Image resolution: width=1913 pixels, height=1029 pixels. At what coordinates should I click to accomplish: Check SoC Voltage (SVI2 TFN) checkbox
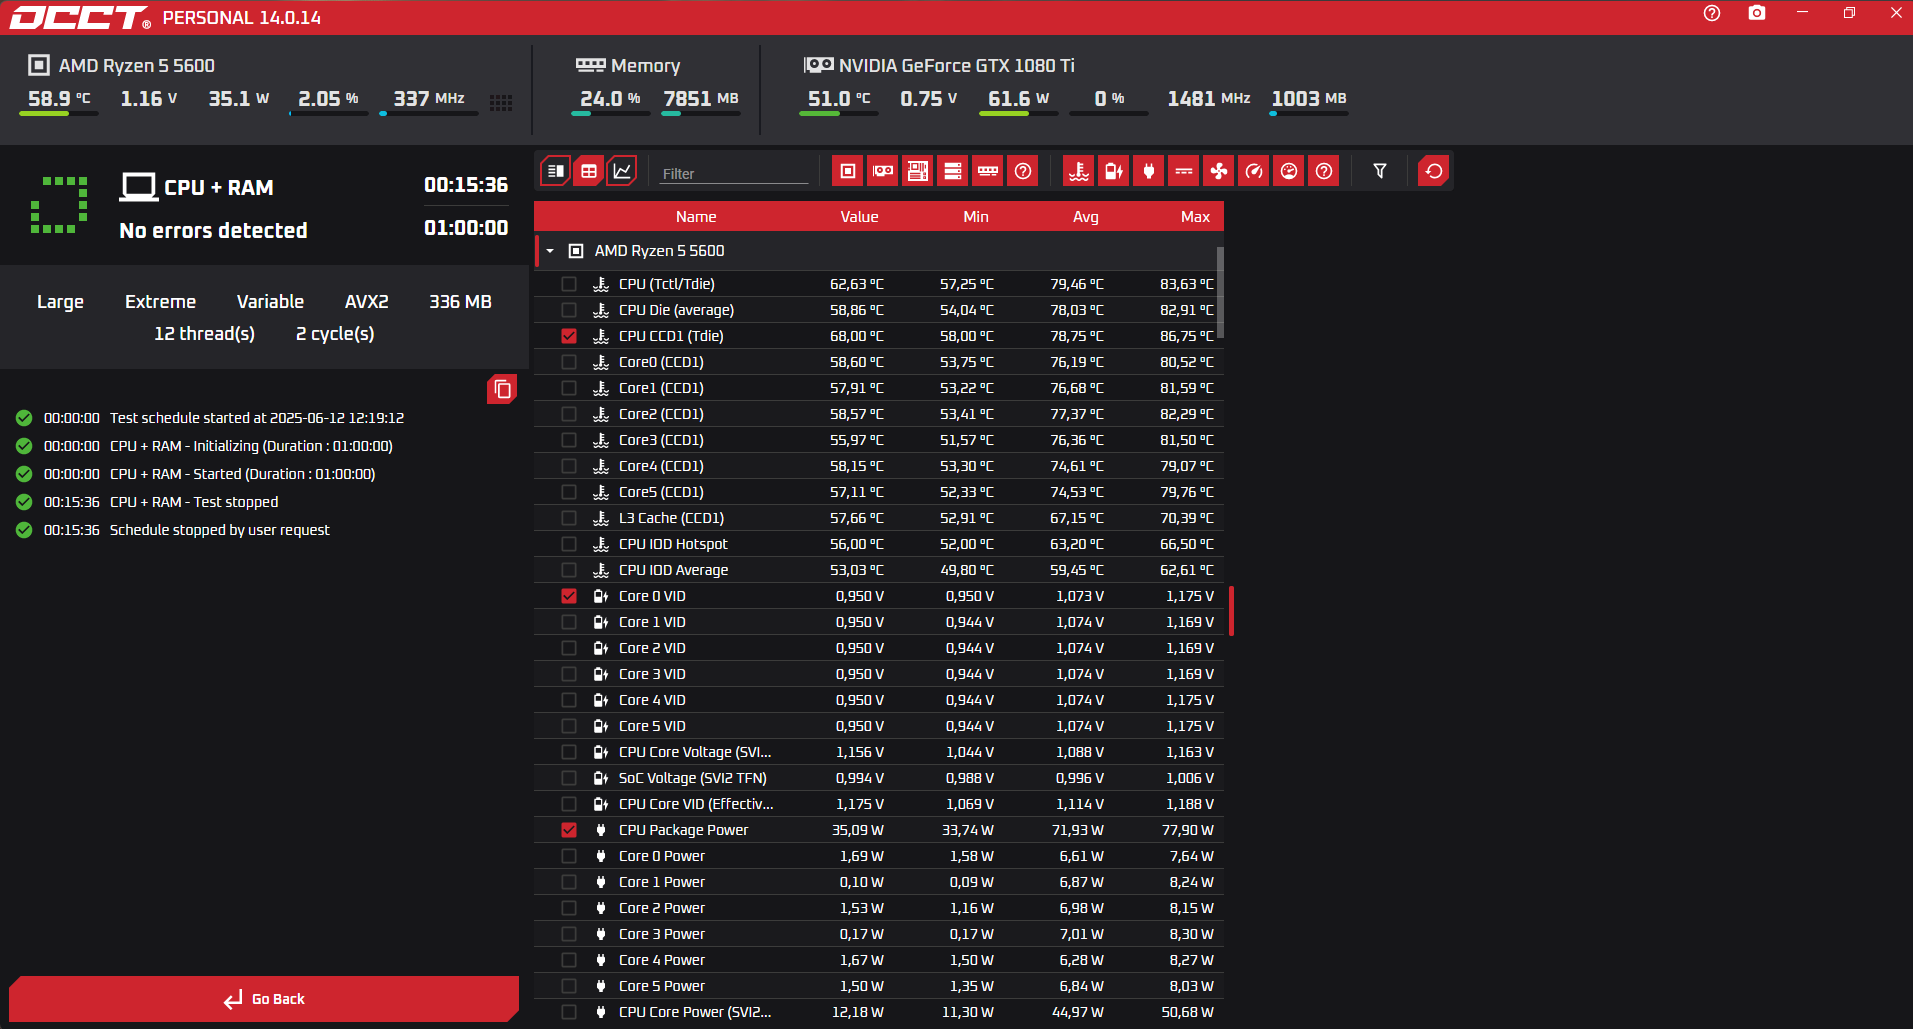[x=569, y=778]
